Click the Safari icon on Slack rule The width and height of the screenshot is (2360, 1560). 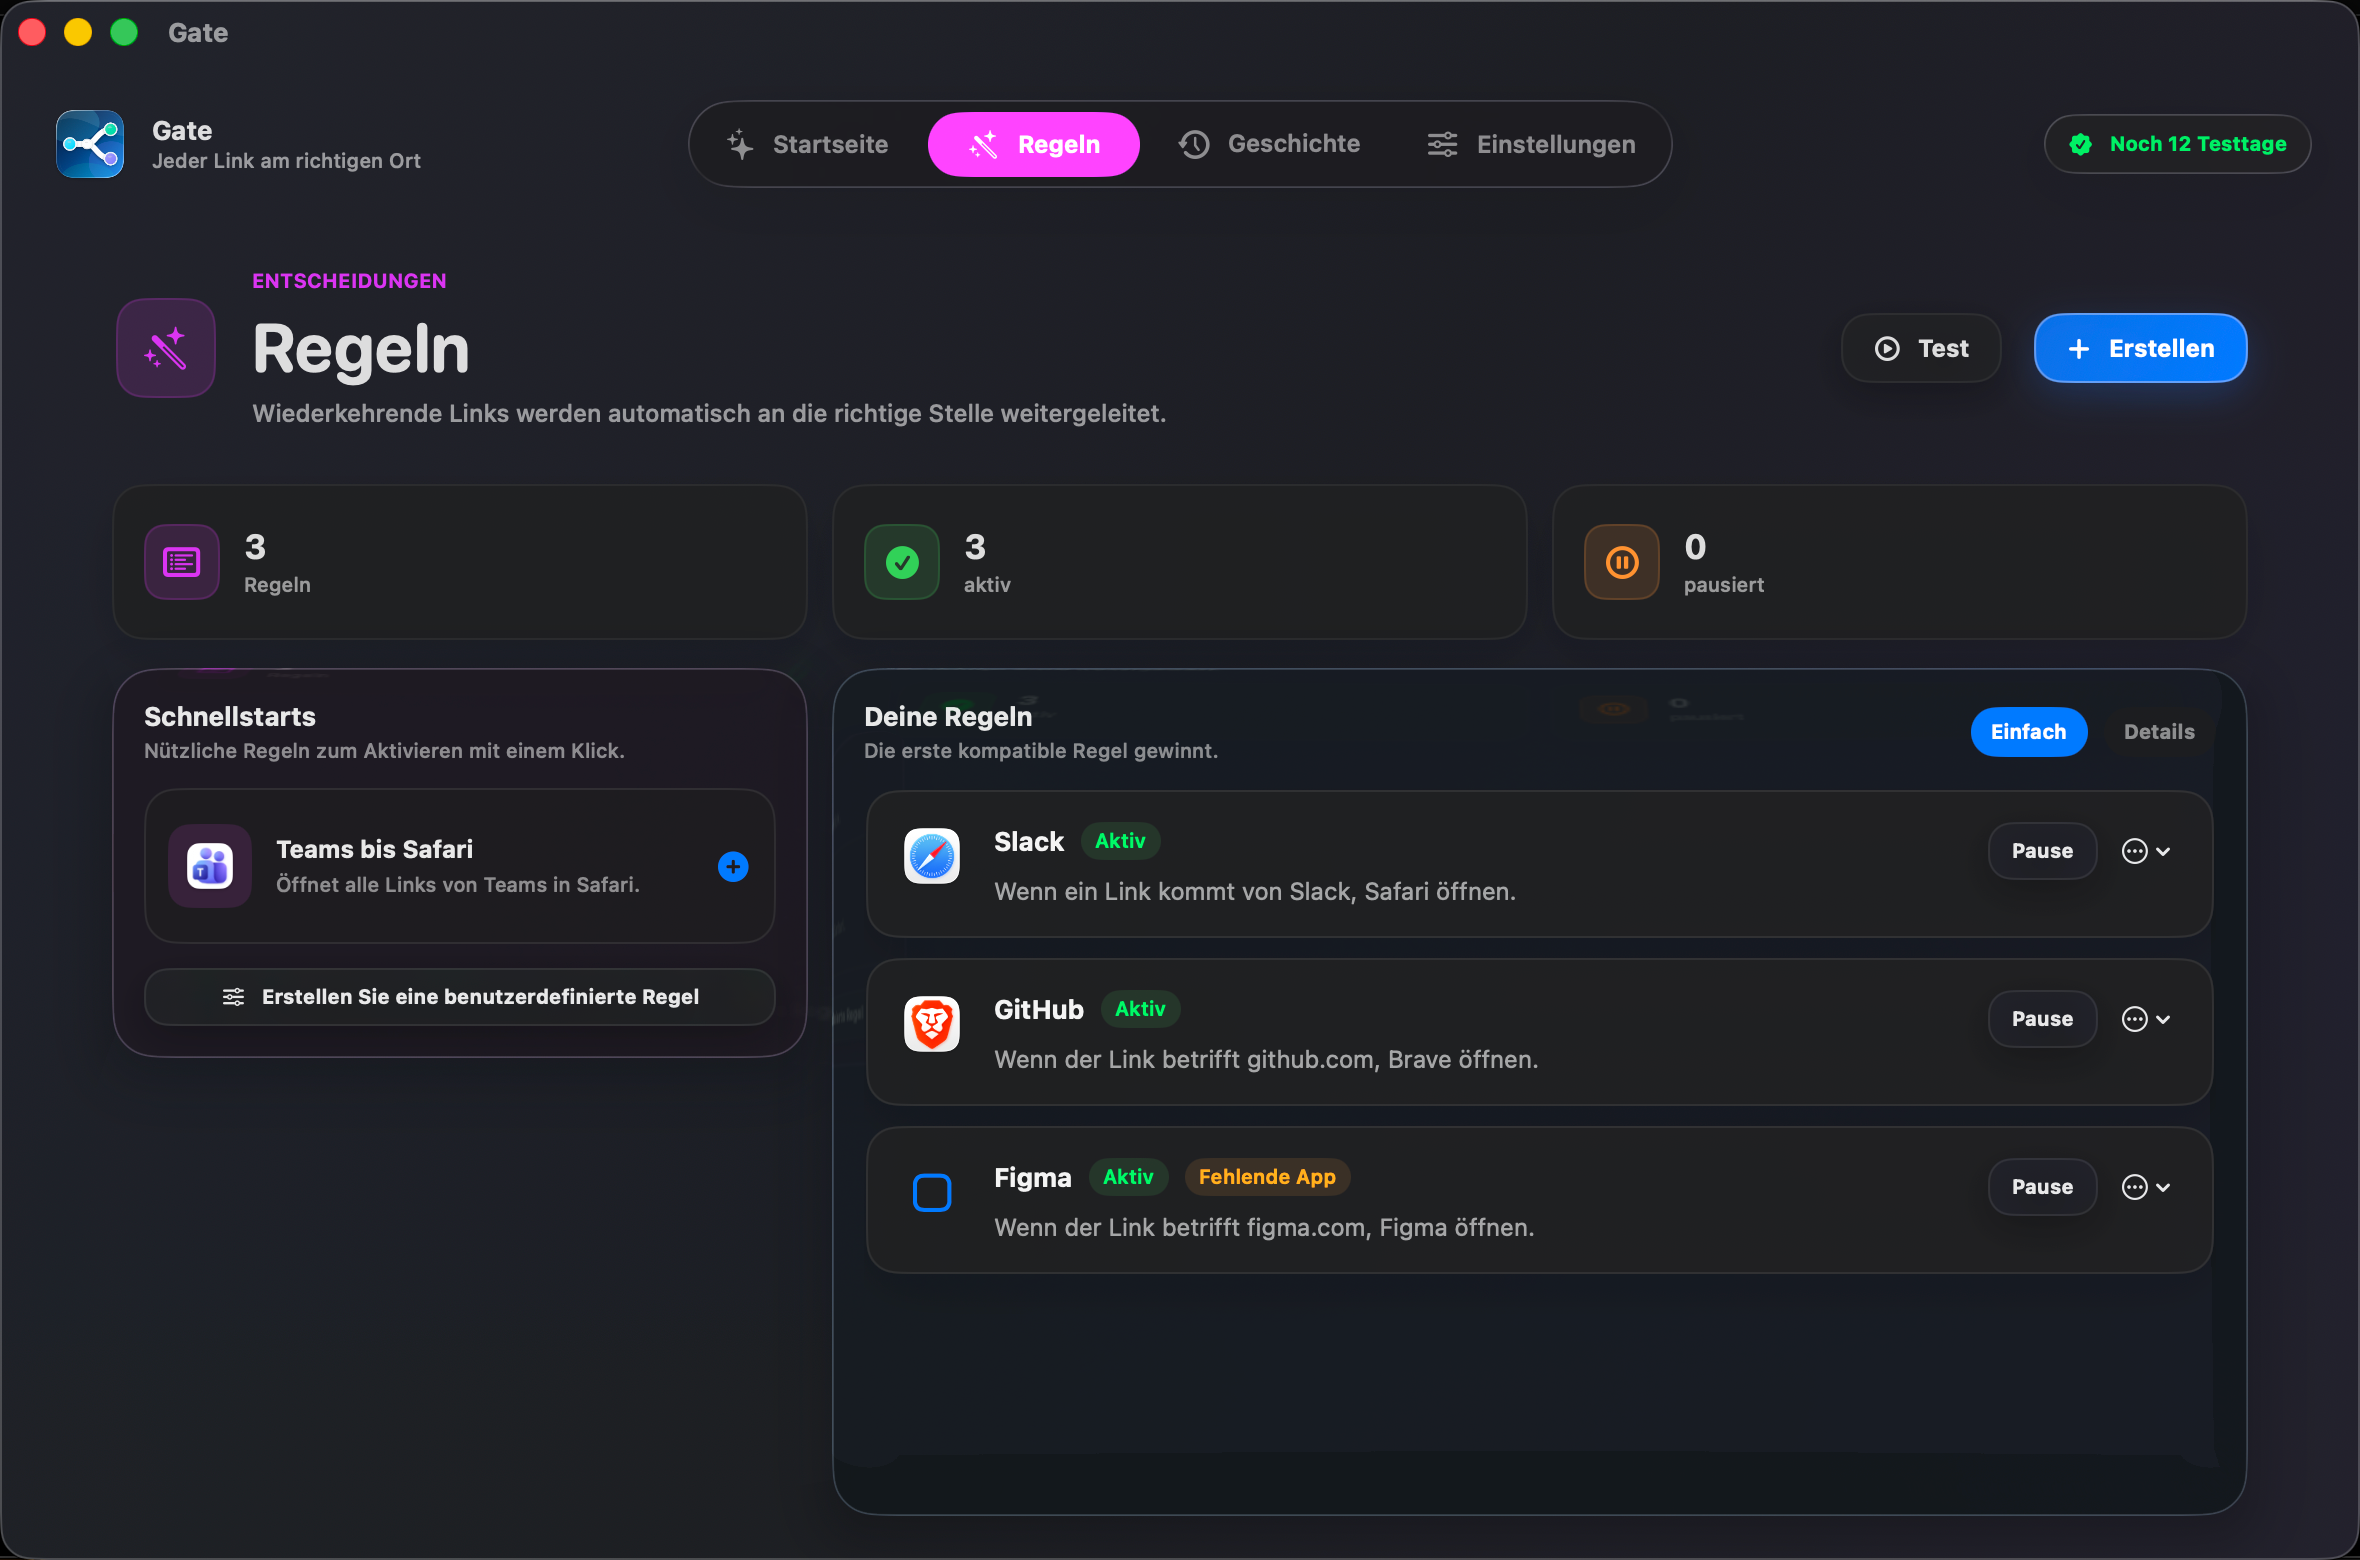(x=932, y=856)
